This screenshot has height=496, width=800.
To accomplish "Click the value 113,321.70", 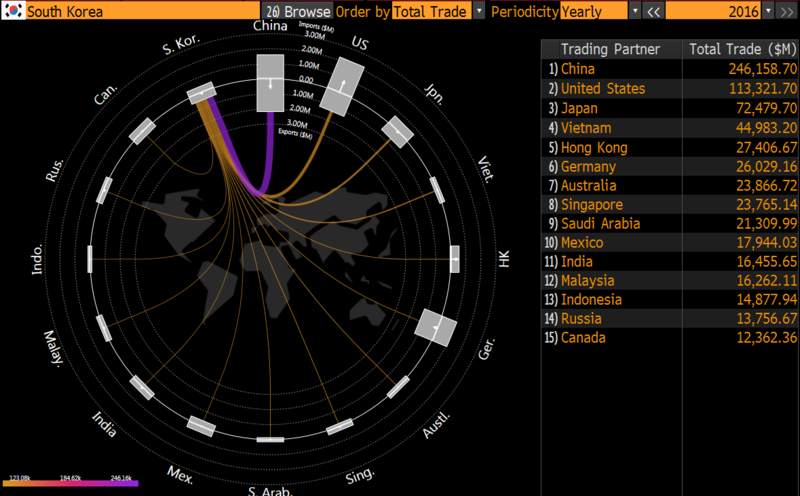I will (x=762, y=88).
